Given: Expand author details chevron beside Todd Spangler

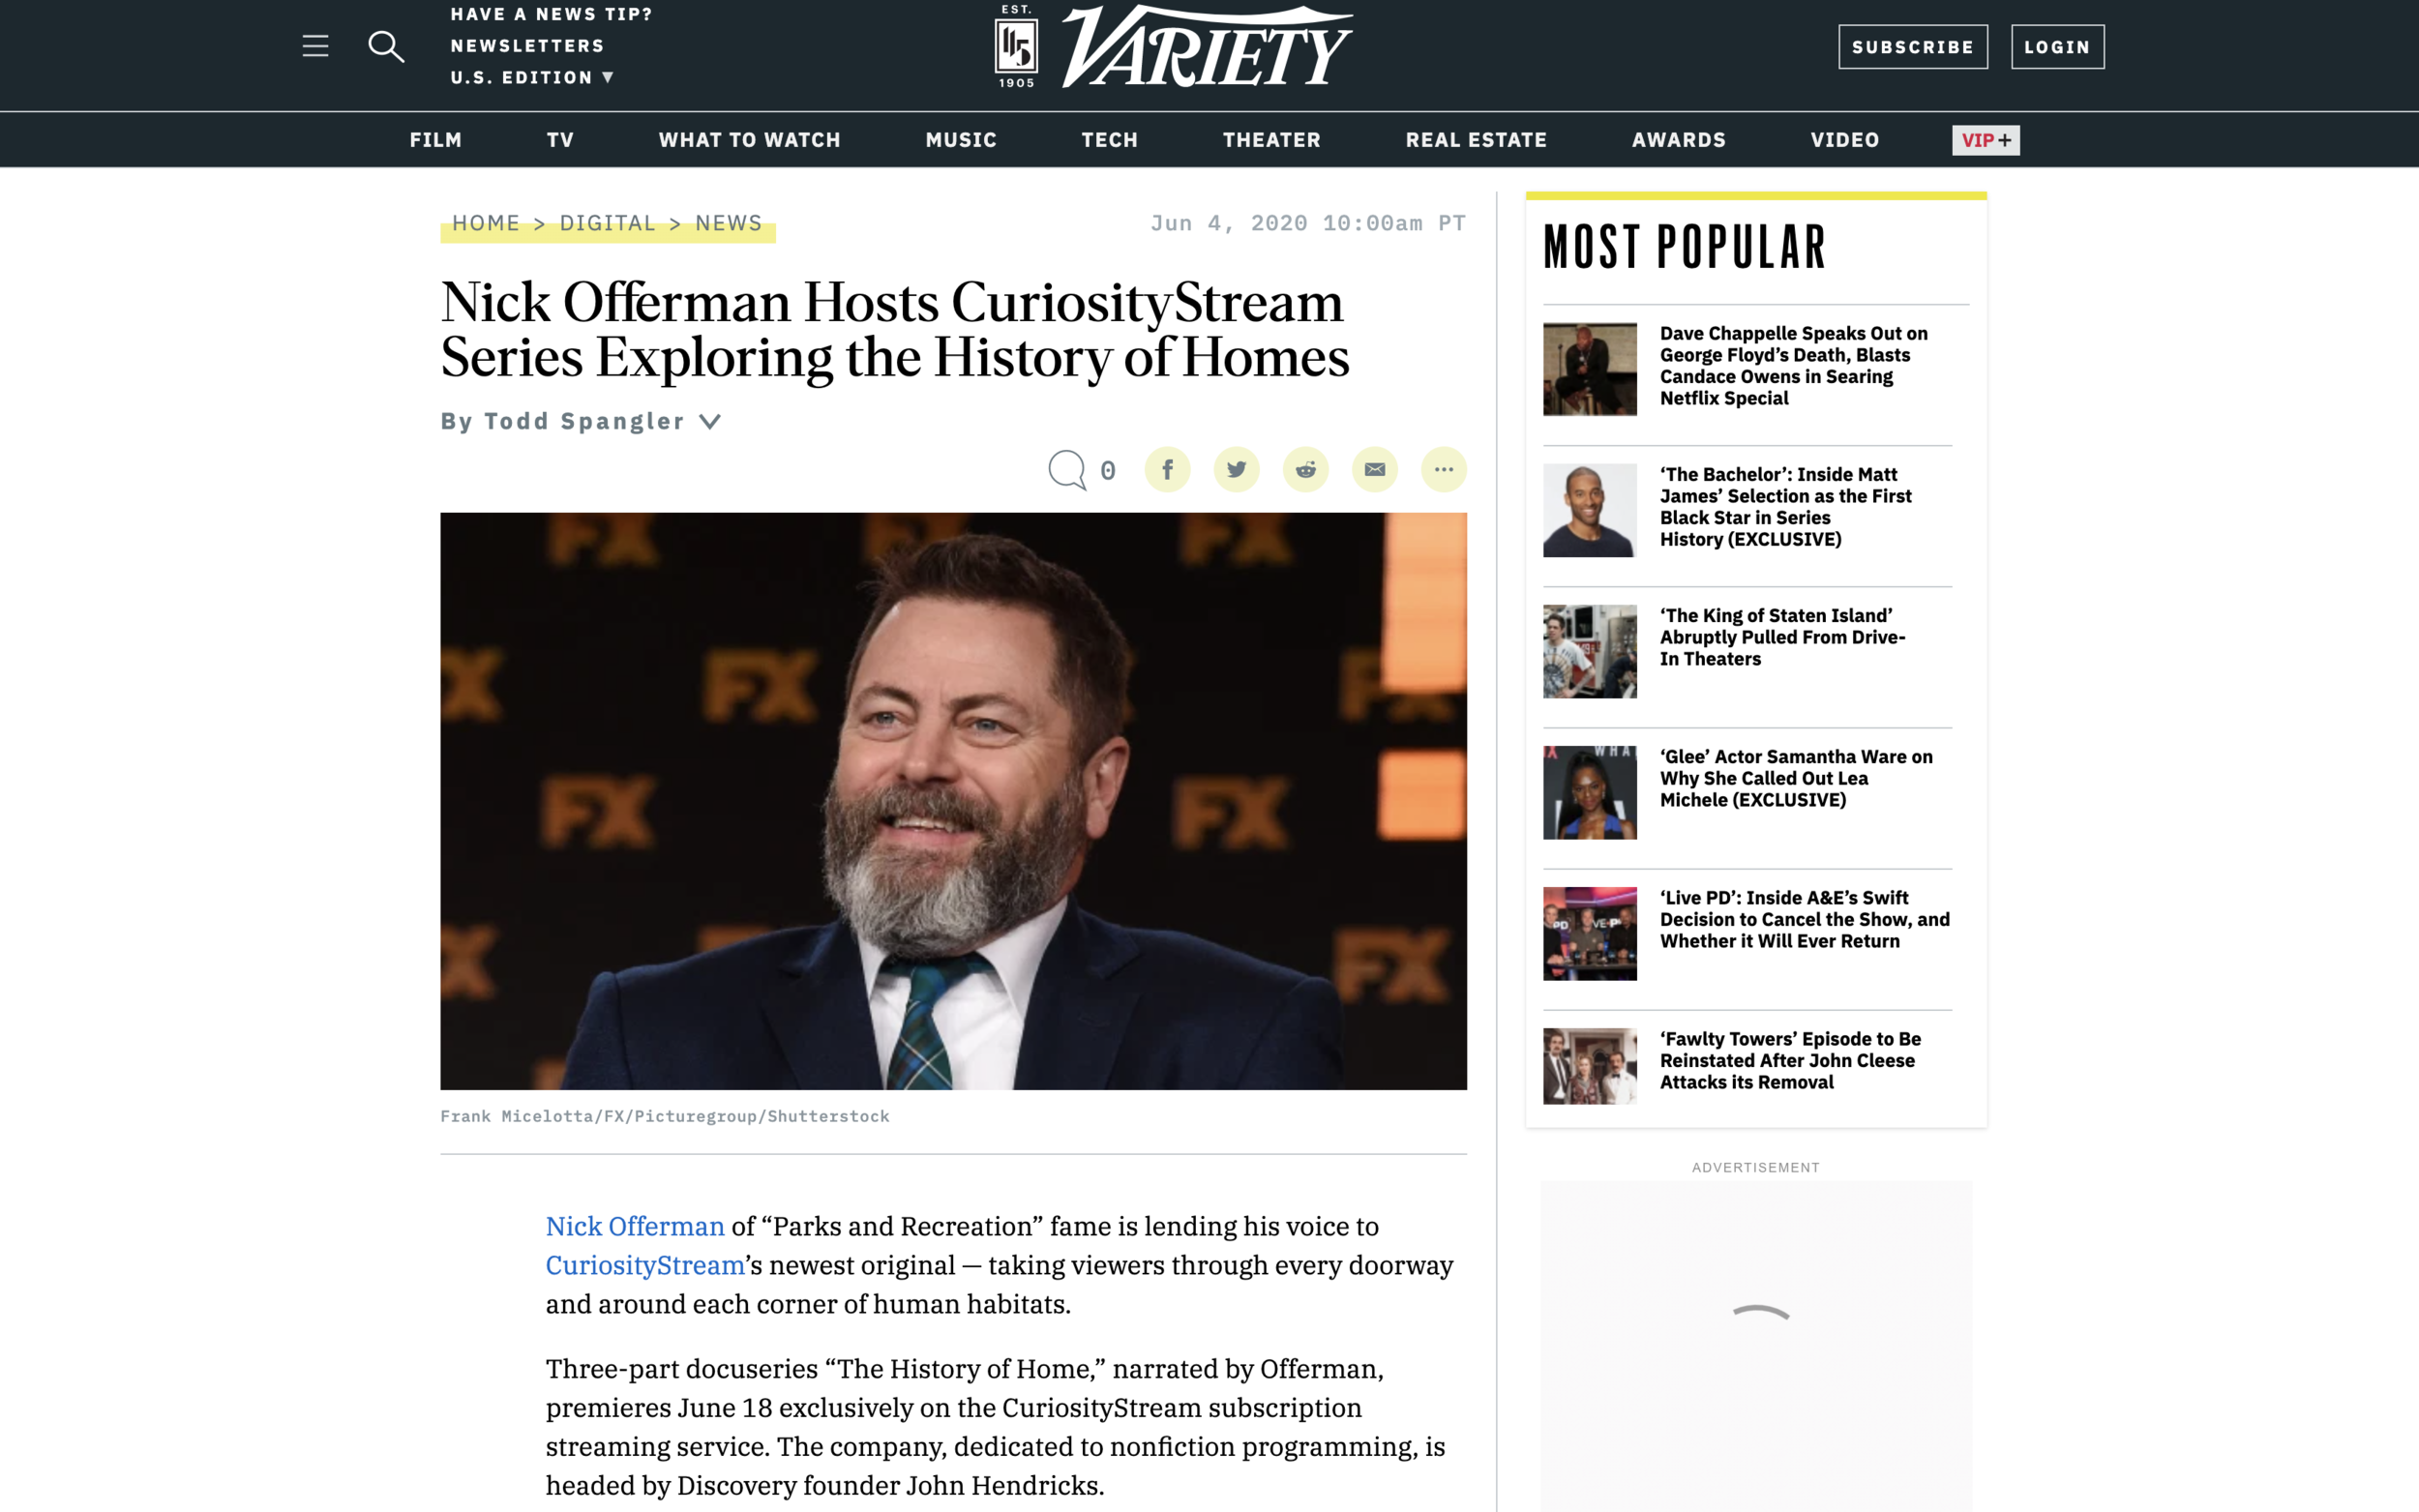Looking at the screenshot, I should point(710,422).
